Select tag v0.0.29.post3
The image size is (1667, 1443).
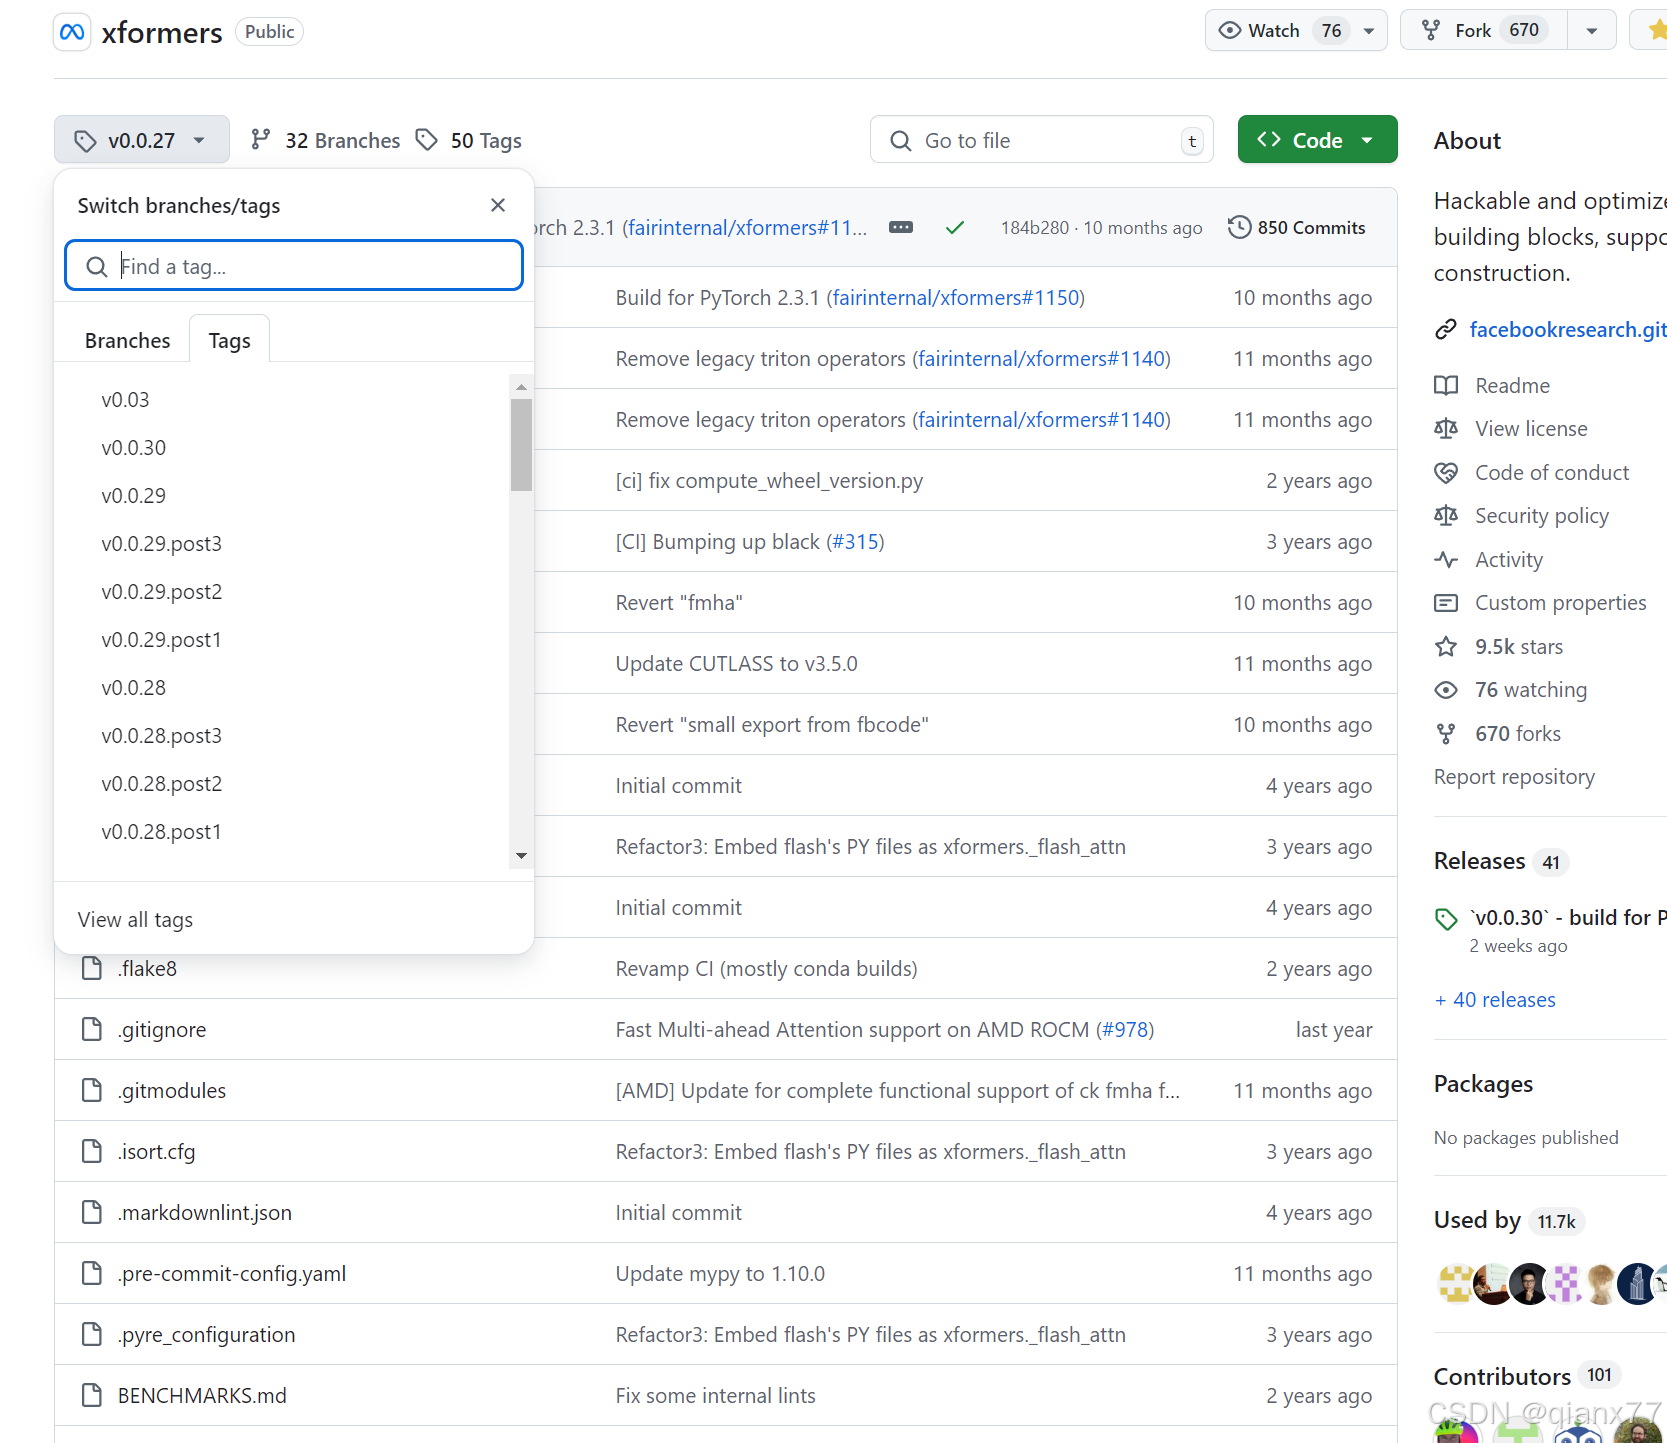click(161, 544)
